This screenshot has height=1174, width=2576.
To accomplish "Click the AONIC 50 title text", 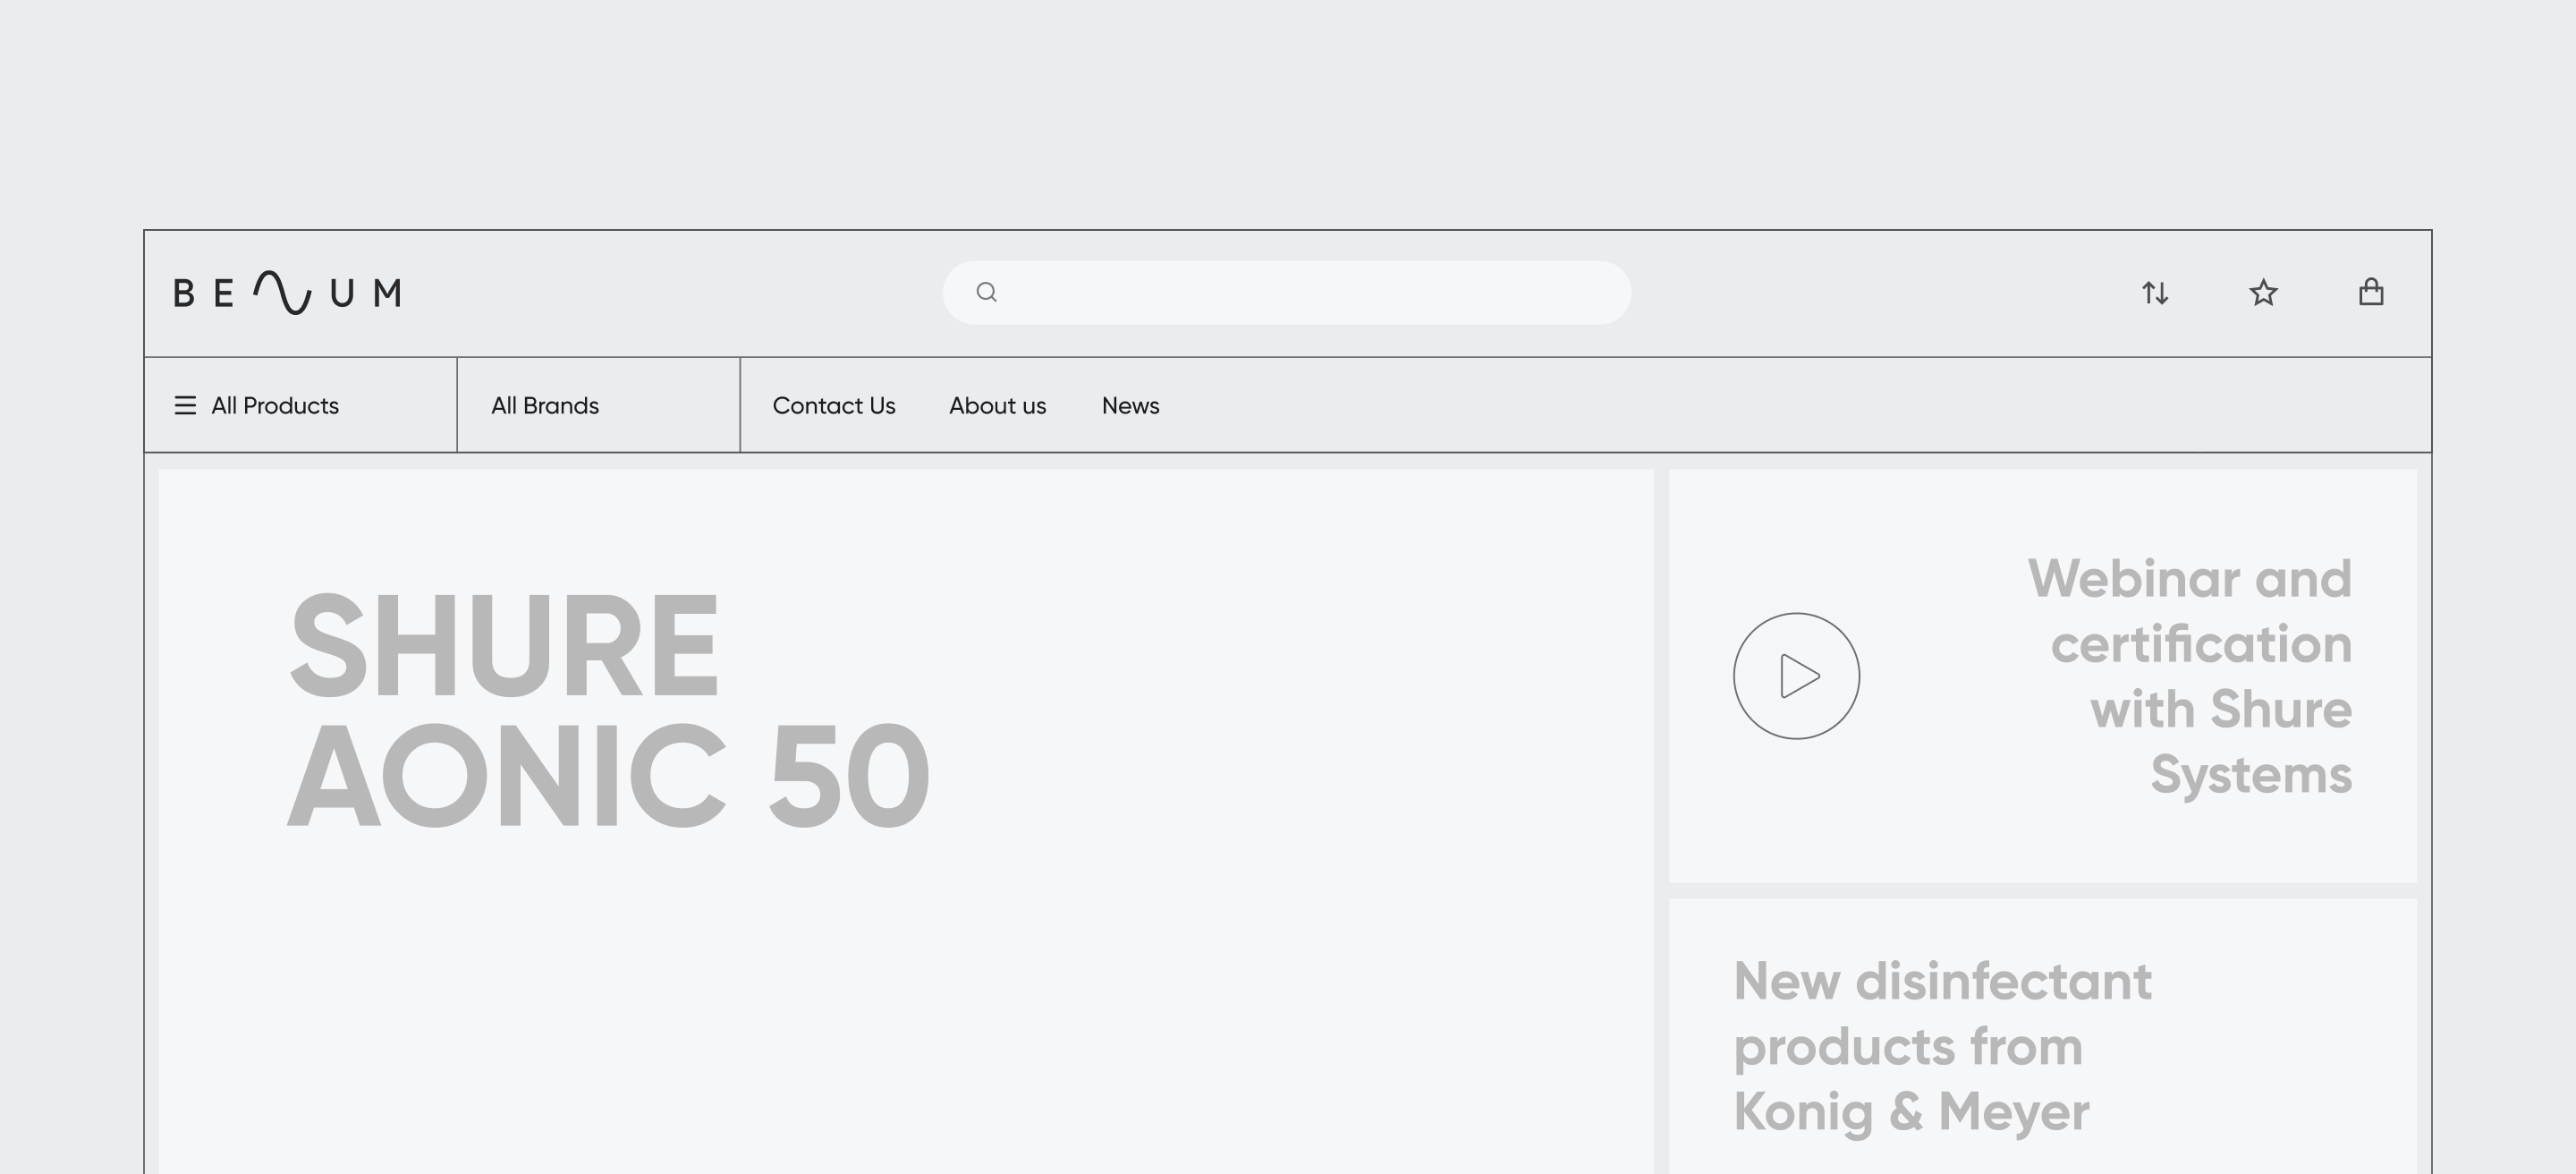I will click(x=608, y=776).
